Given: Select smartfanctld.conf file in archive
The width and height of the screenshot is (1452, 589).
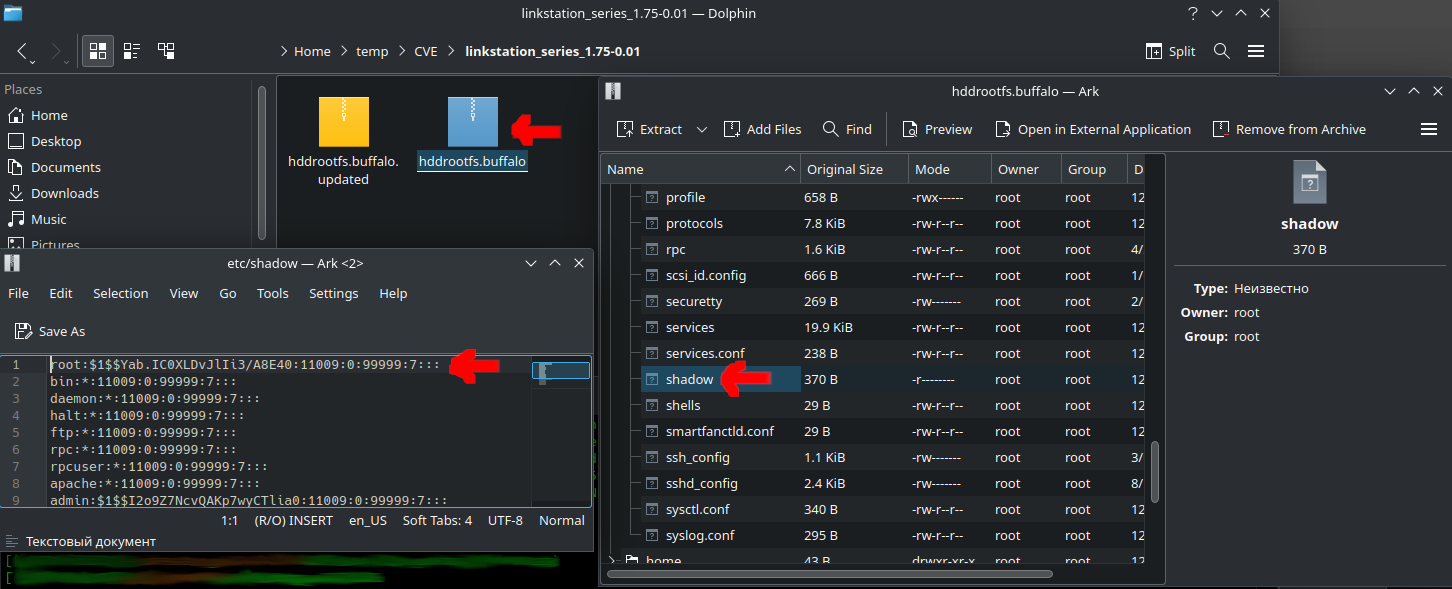Looking at the screenshot, I should 720,431.
